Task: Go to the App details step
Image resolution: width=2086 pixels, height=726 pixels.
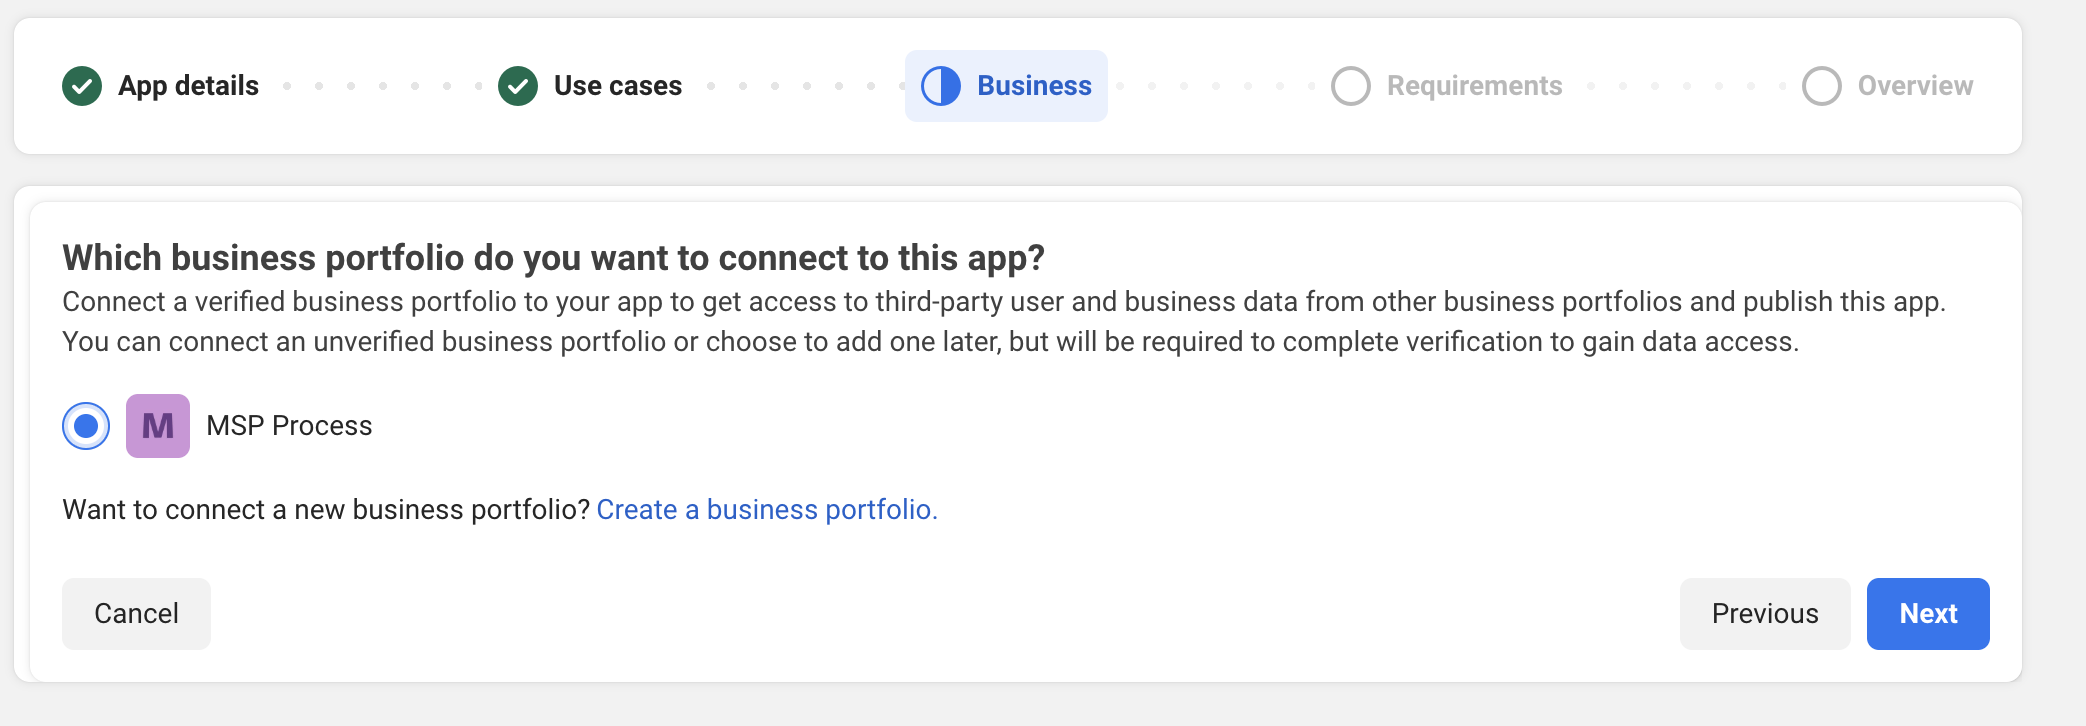Action: (188, 86)
